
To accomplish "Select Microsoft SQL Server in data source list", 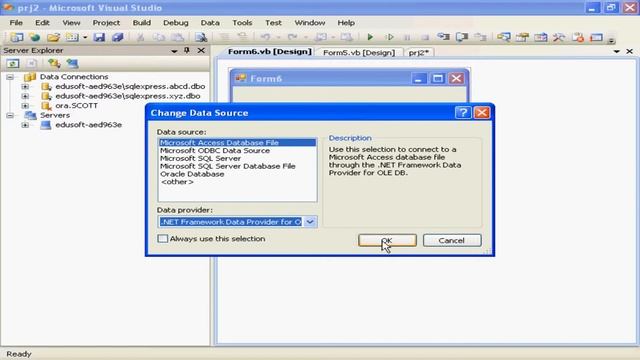I will [237, 158].
